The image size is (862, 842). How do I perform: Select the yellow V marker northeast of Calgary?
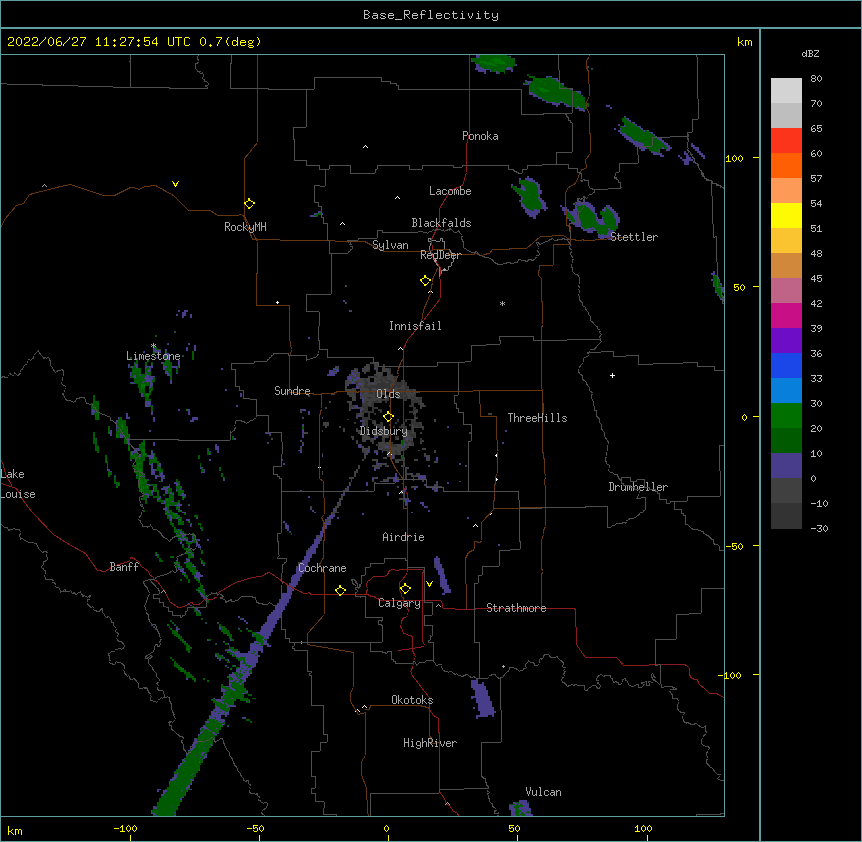(x=429, y=584)
